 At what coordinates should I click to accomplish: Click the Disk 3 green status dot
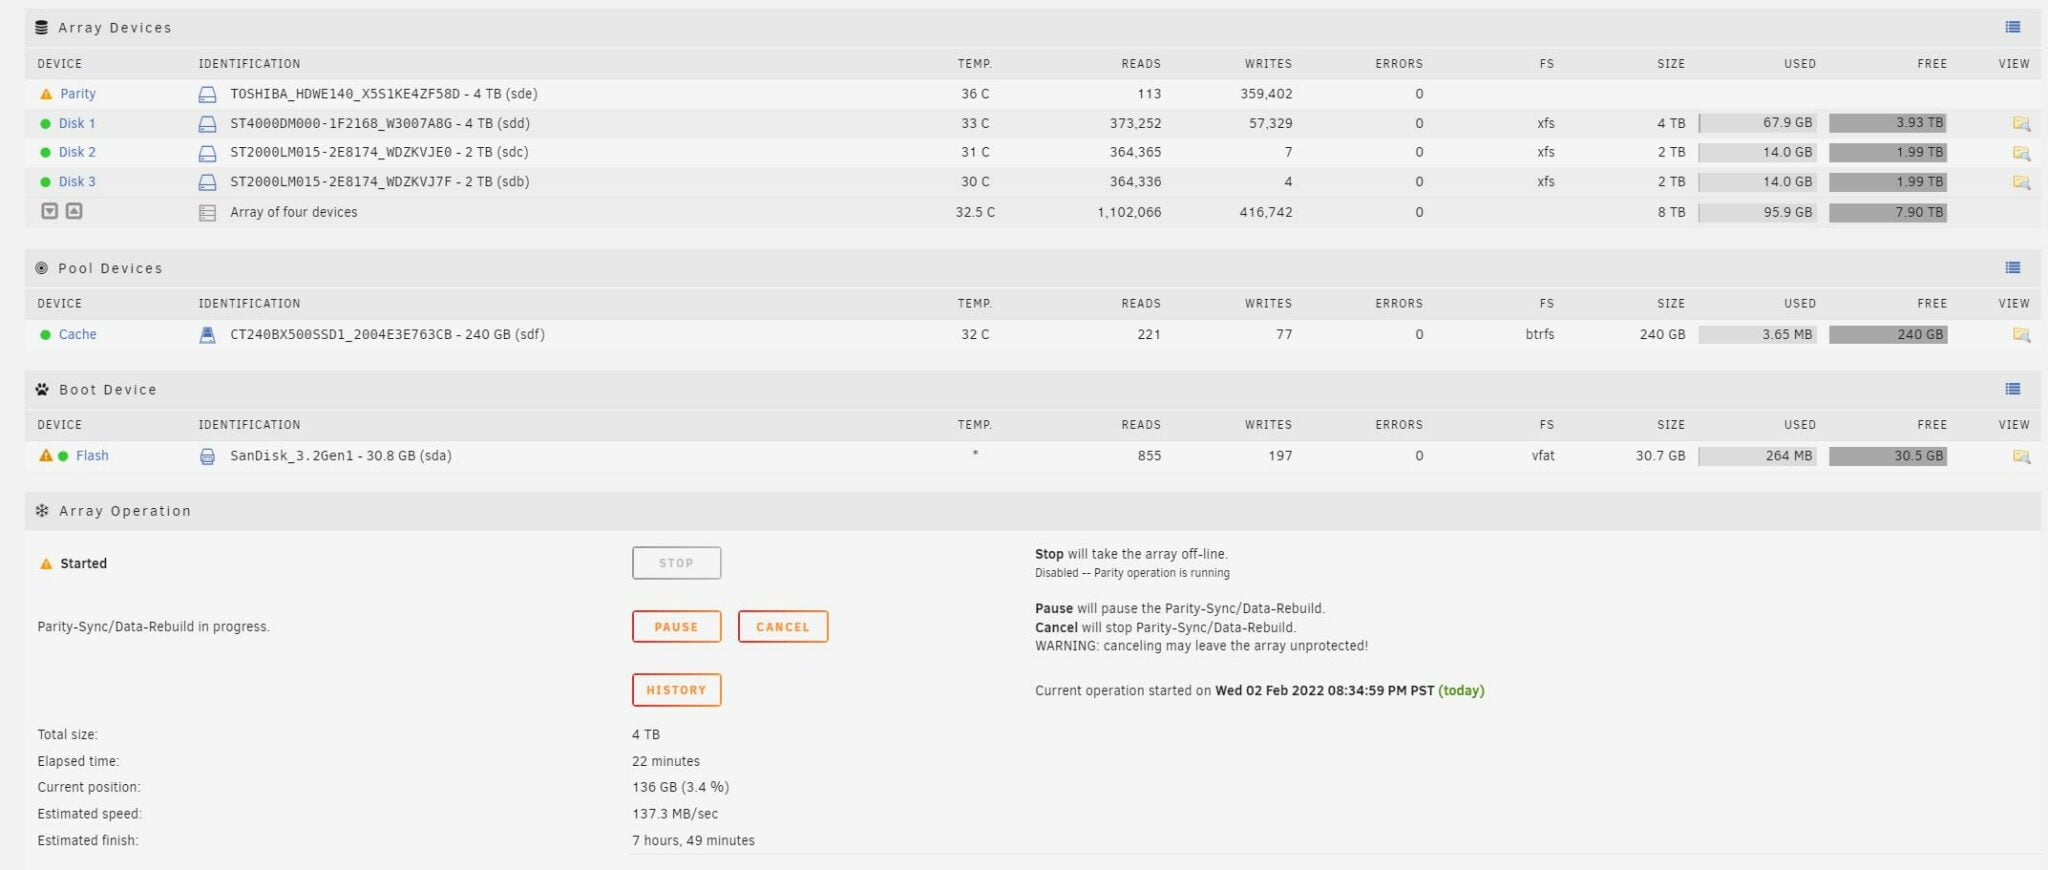click(45, 182)
